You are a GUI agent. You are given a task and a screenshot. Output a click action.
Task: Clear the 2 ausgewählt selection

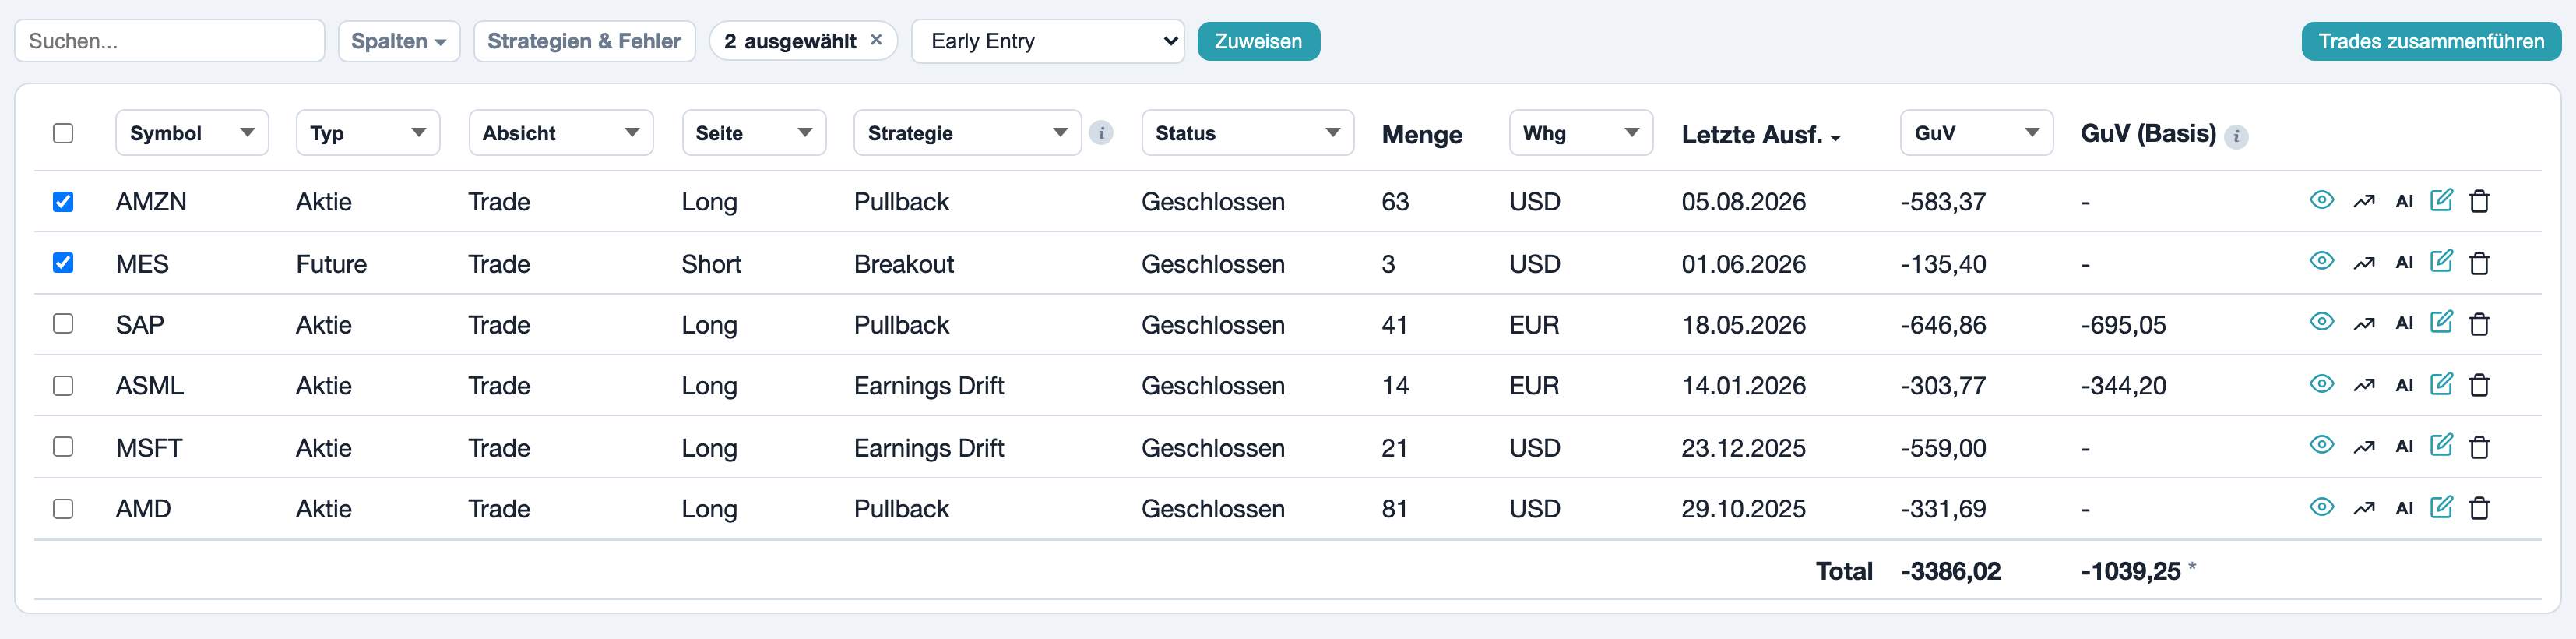(x=876, y=40)
